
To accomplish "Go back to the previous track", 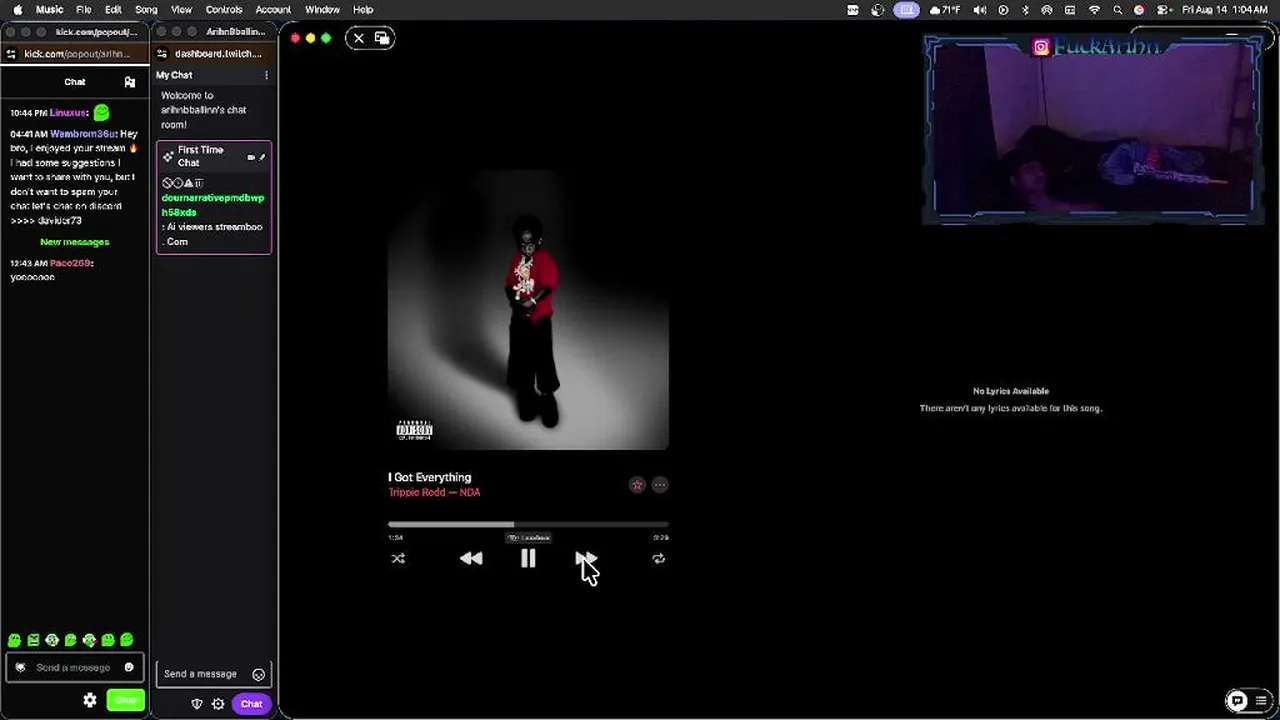I will point(471,559).
